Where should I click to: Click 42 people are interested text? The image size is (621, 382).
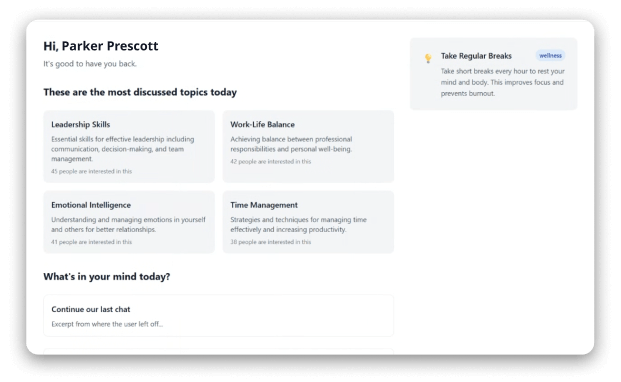(x=270, y=162)
